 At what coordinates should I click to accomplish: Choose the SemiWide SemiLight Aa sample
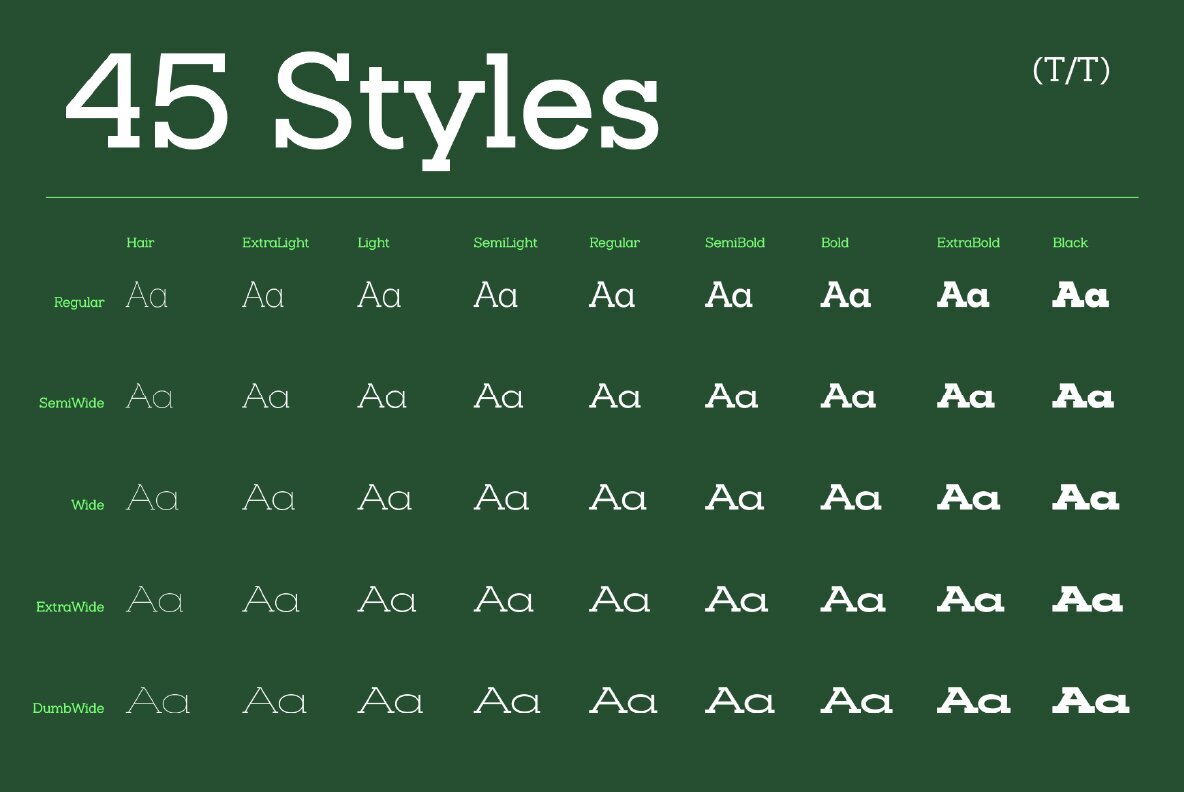(498, 396)
